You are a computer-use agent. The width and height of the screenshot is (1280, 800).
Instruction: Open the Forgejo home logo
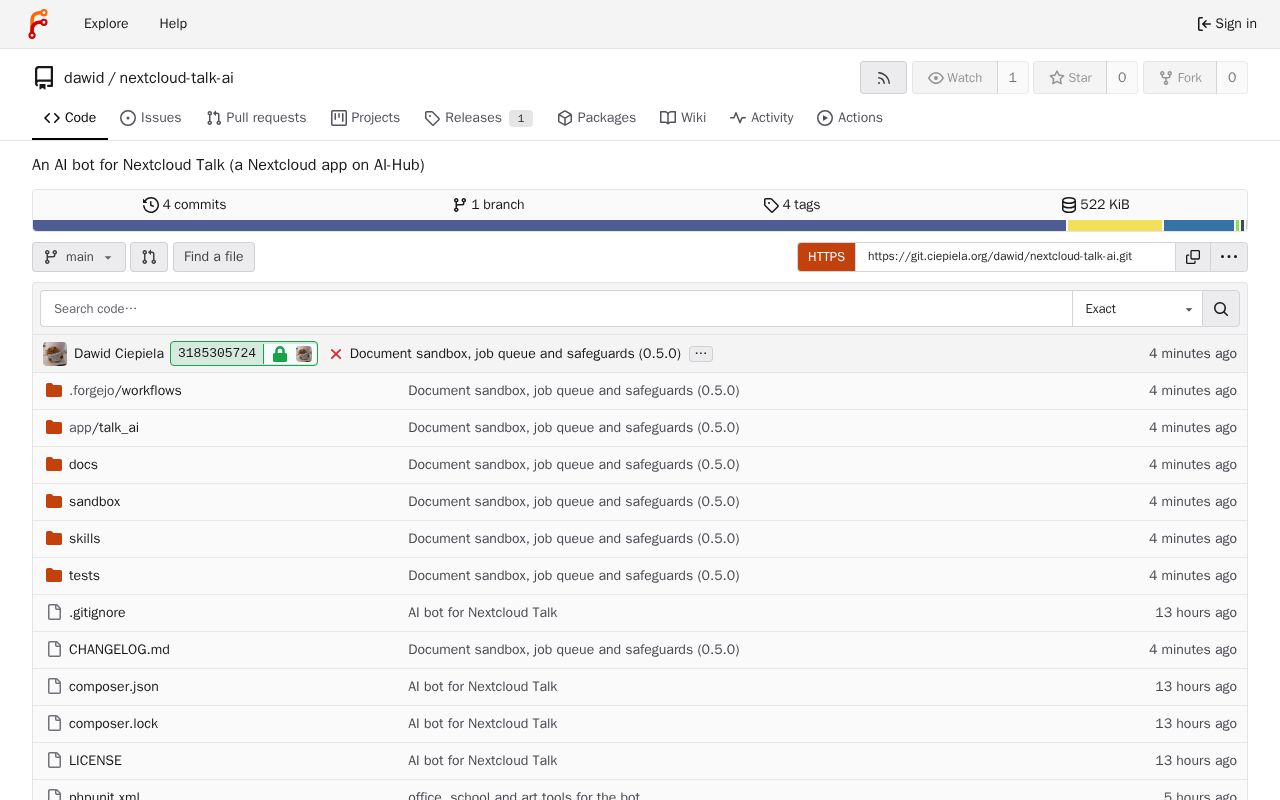tap(38, 24)
